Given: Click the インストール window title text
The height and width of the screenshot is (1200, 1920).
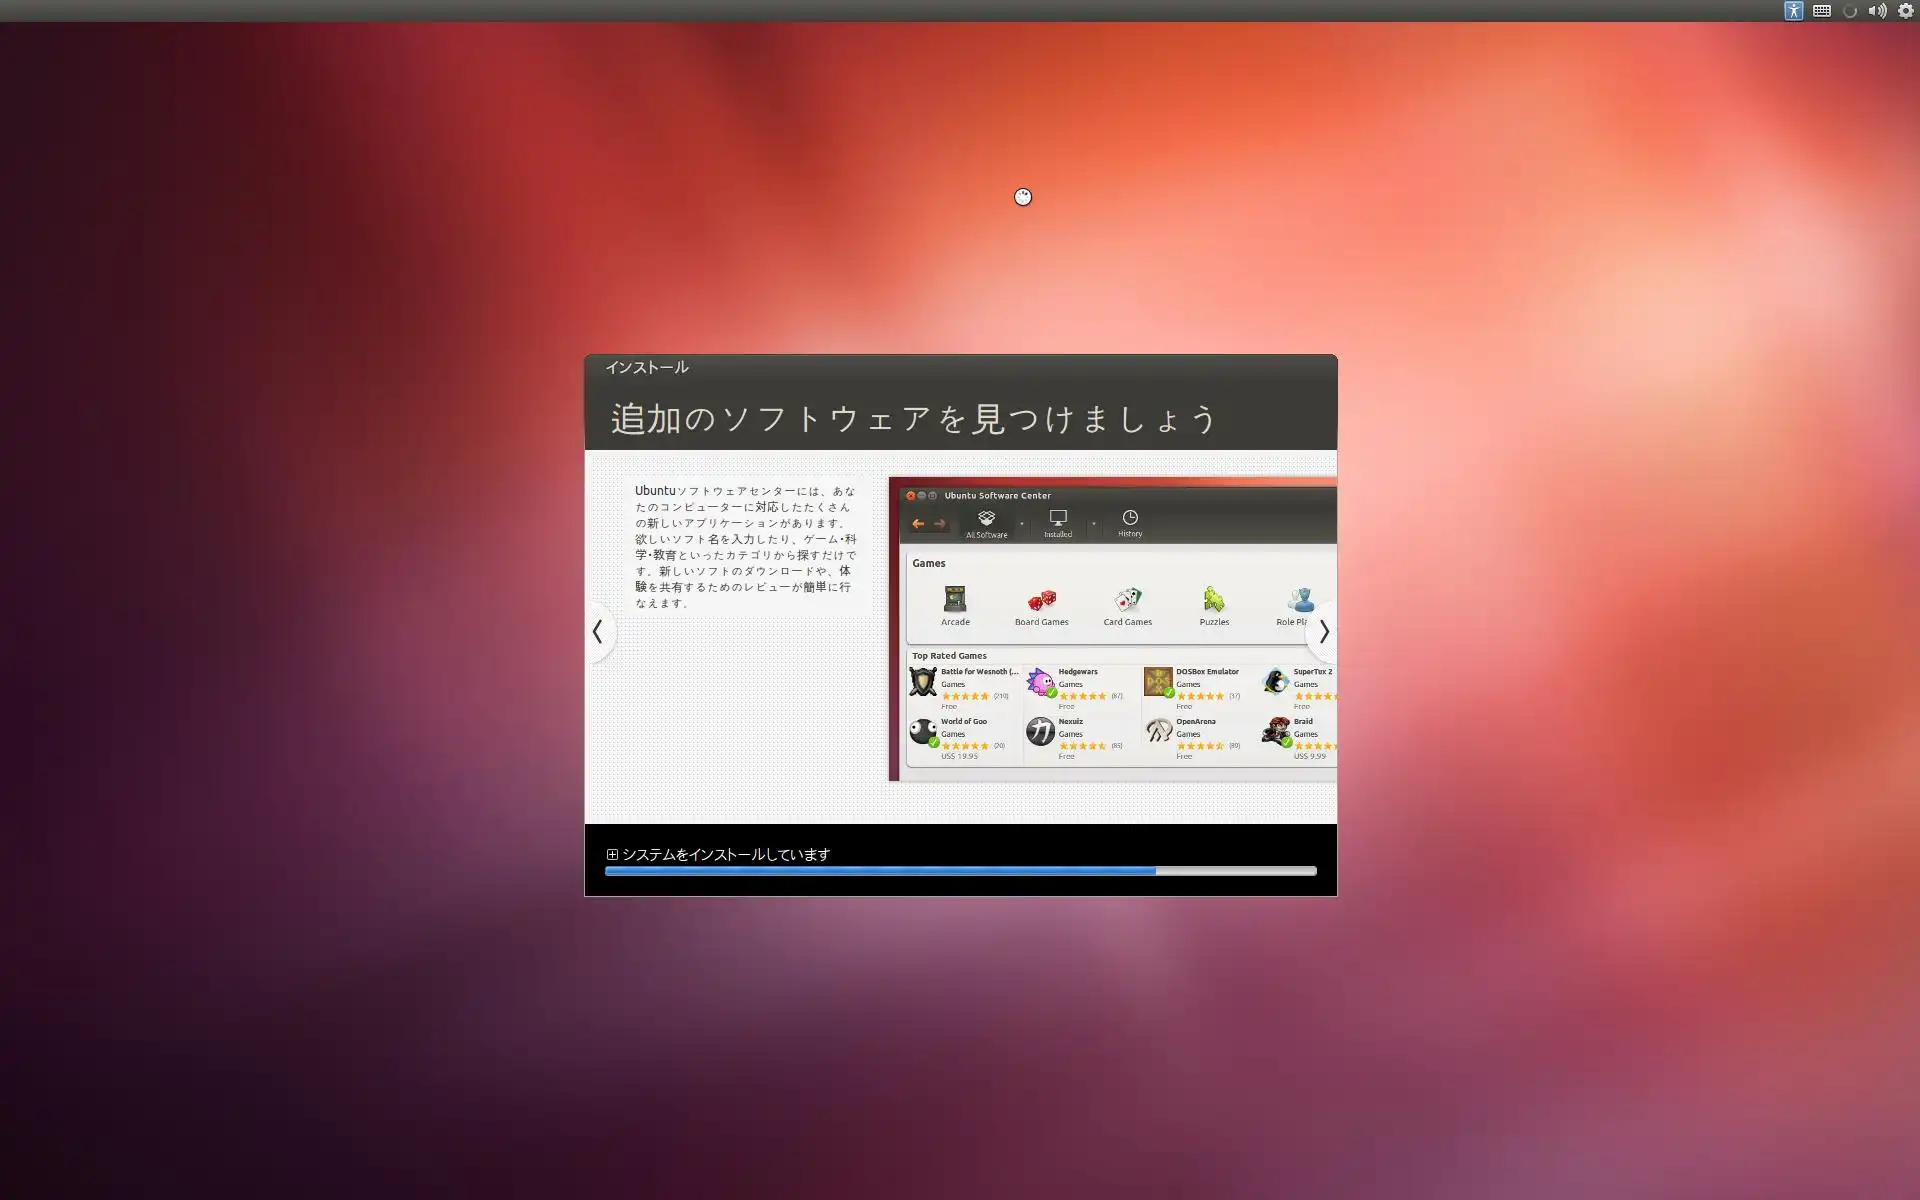Looking at the screenshot, I should click(646, 367).
